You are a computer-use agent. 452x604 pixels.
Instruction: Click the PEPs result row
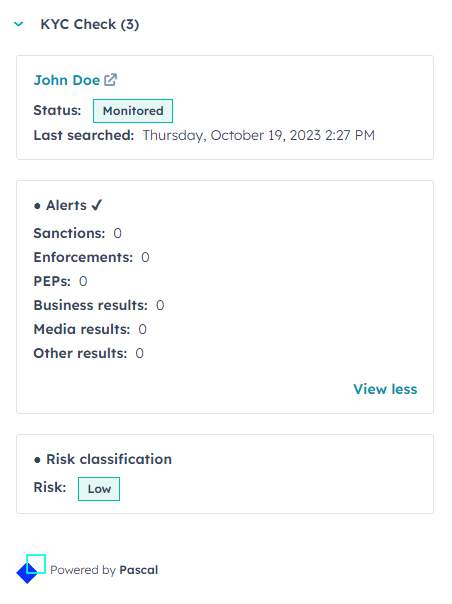(60, 282)
